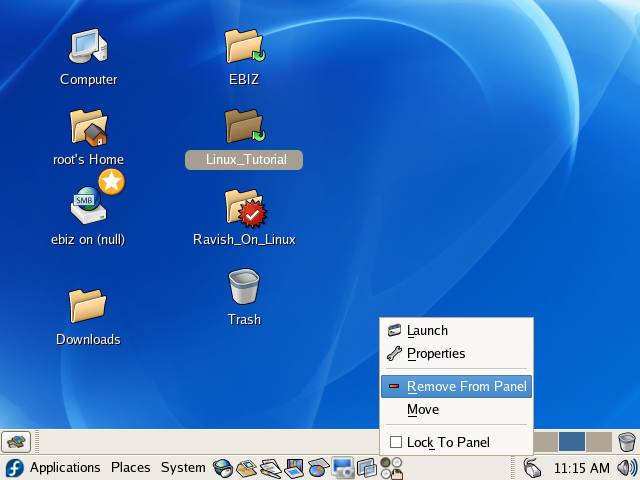Screen dimensions: 640x480
Task: Open the word processor launcher in panel
Action: click(271, 467)
